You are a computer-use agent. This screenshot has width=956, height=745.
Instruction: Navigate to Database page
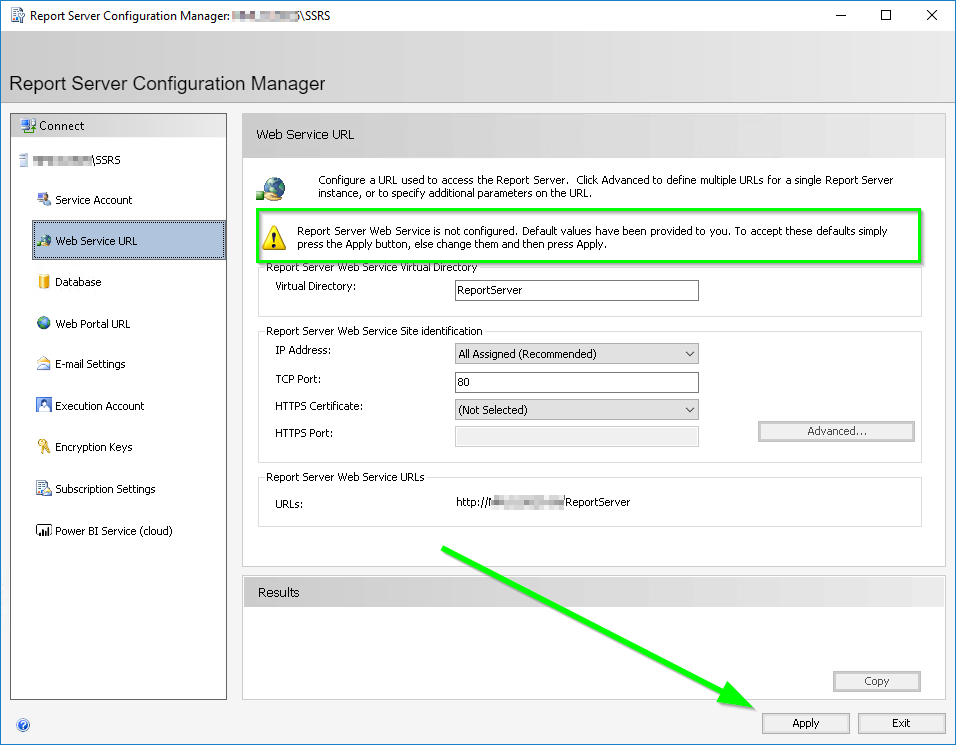(x=78, y=282)
